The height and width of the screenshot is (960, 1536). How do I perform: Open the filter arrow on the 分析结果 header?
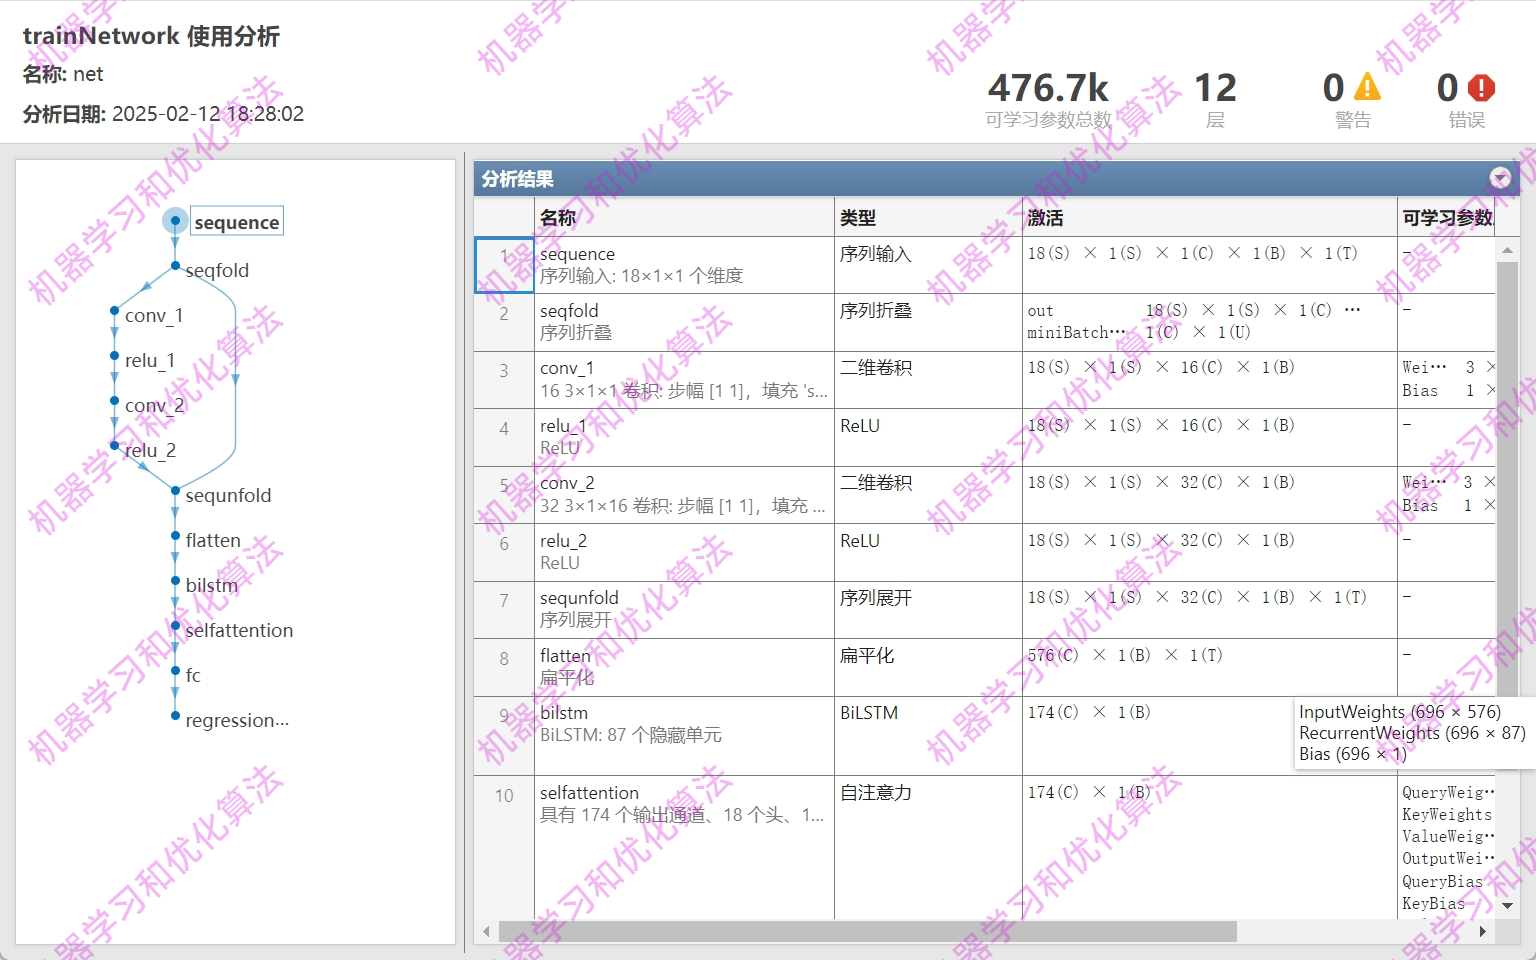(1500, 178)
